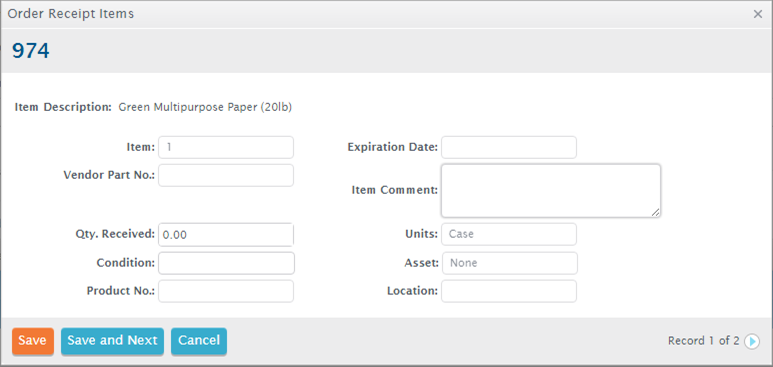Image resolution: width=773 pixels, height=367 pixels.
Task: Choose Save and Next
Action: coord(112,341)
